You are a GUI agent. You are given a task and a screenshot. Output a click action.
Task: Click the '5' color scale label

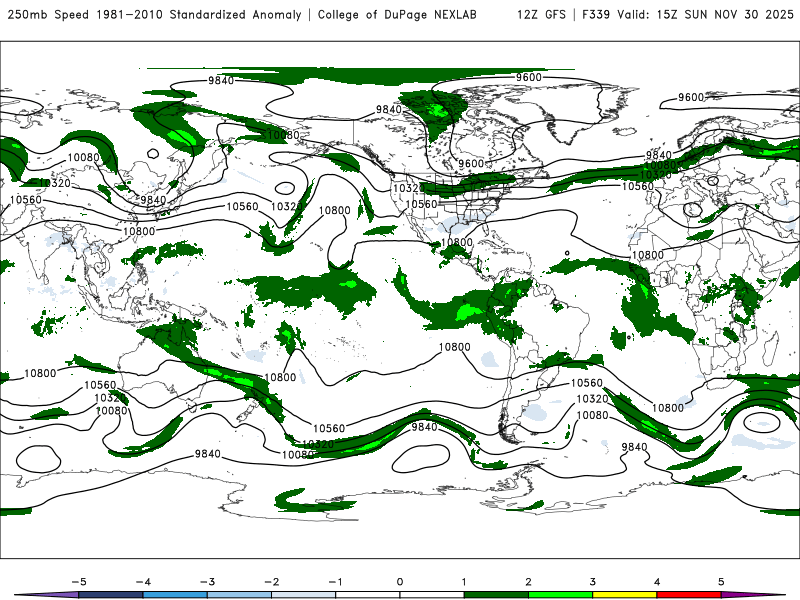(x=721, y=582)
